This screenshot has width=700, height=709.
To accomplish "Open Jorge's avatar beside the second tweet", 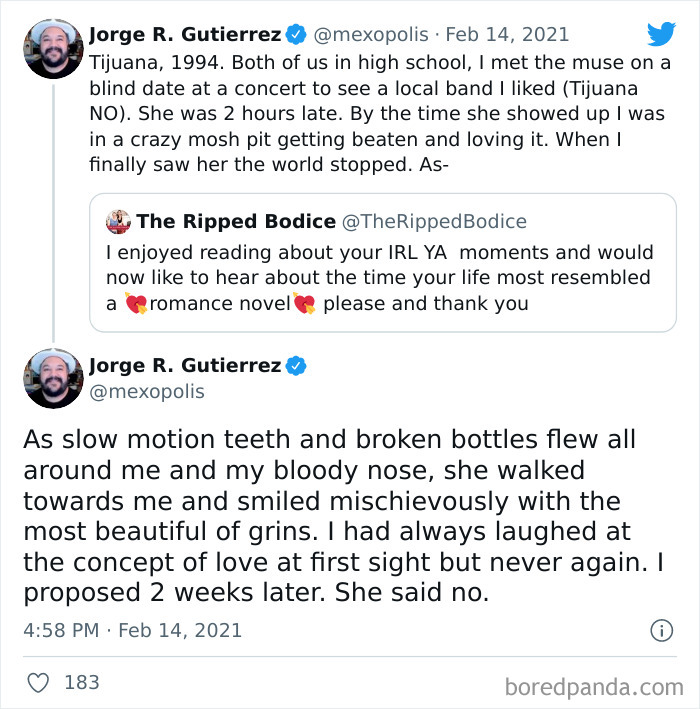I will 53,378.
